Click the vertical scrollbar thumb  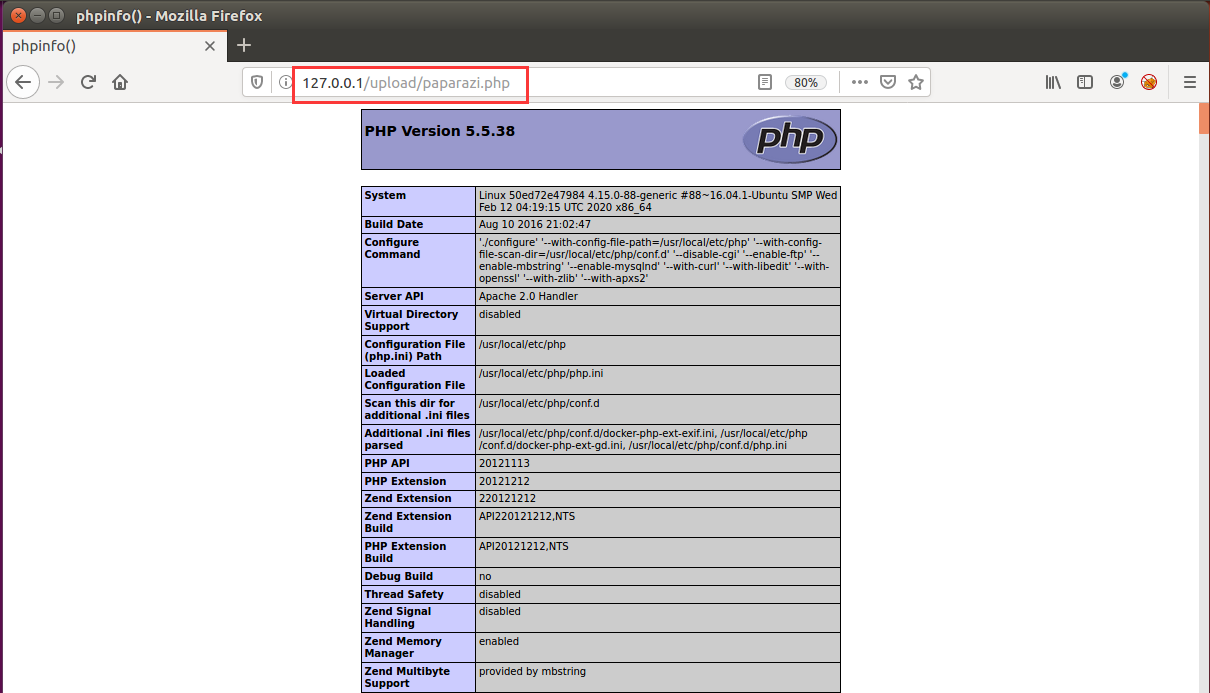pyautogui.click(x=1204, y=117)
